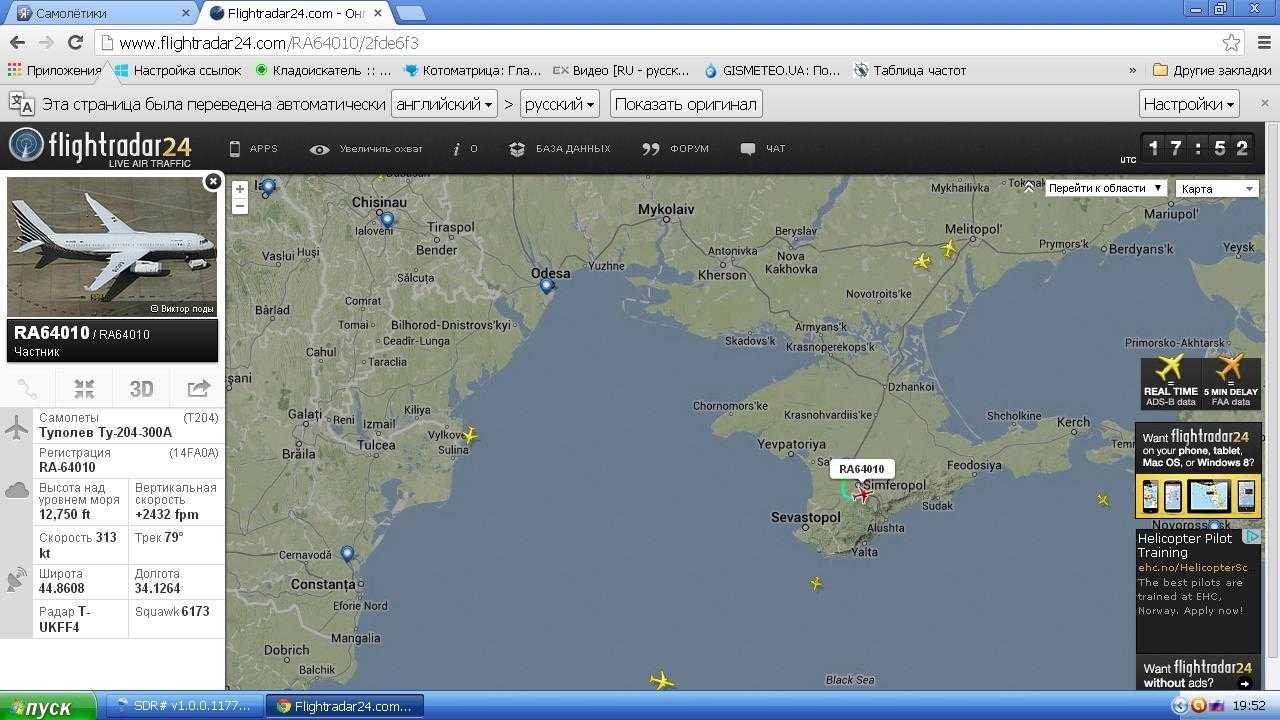Expand hidden bookmarks chevron
Image resolution: width=1280 pixels, height=720 pixels.
tap(1132, 70)
